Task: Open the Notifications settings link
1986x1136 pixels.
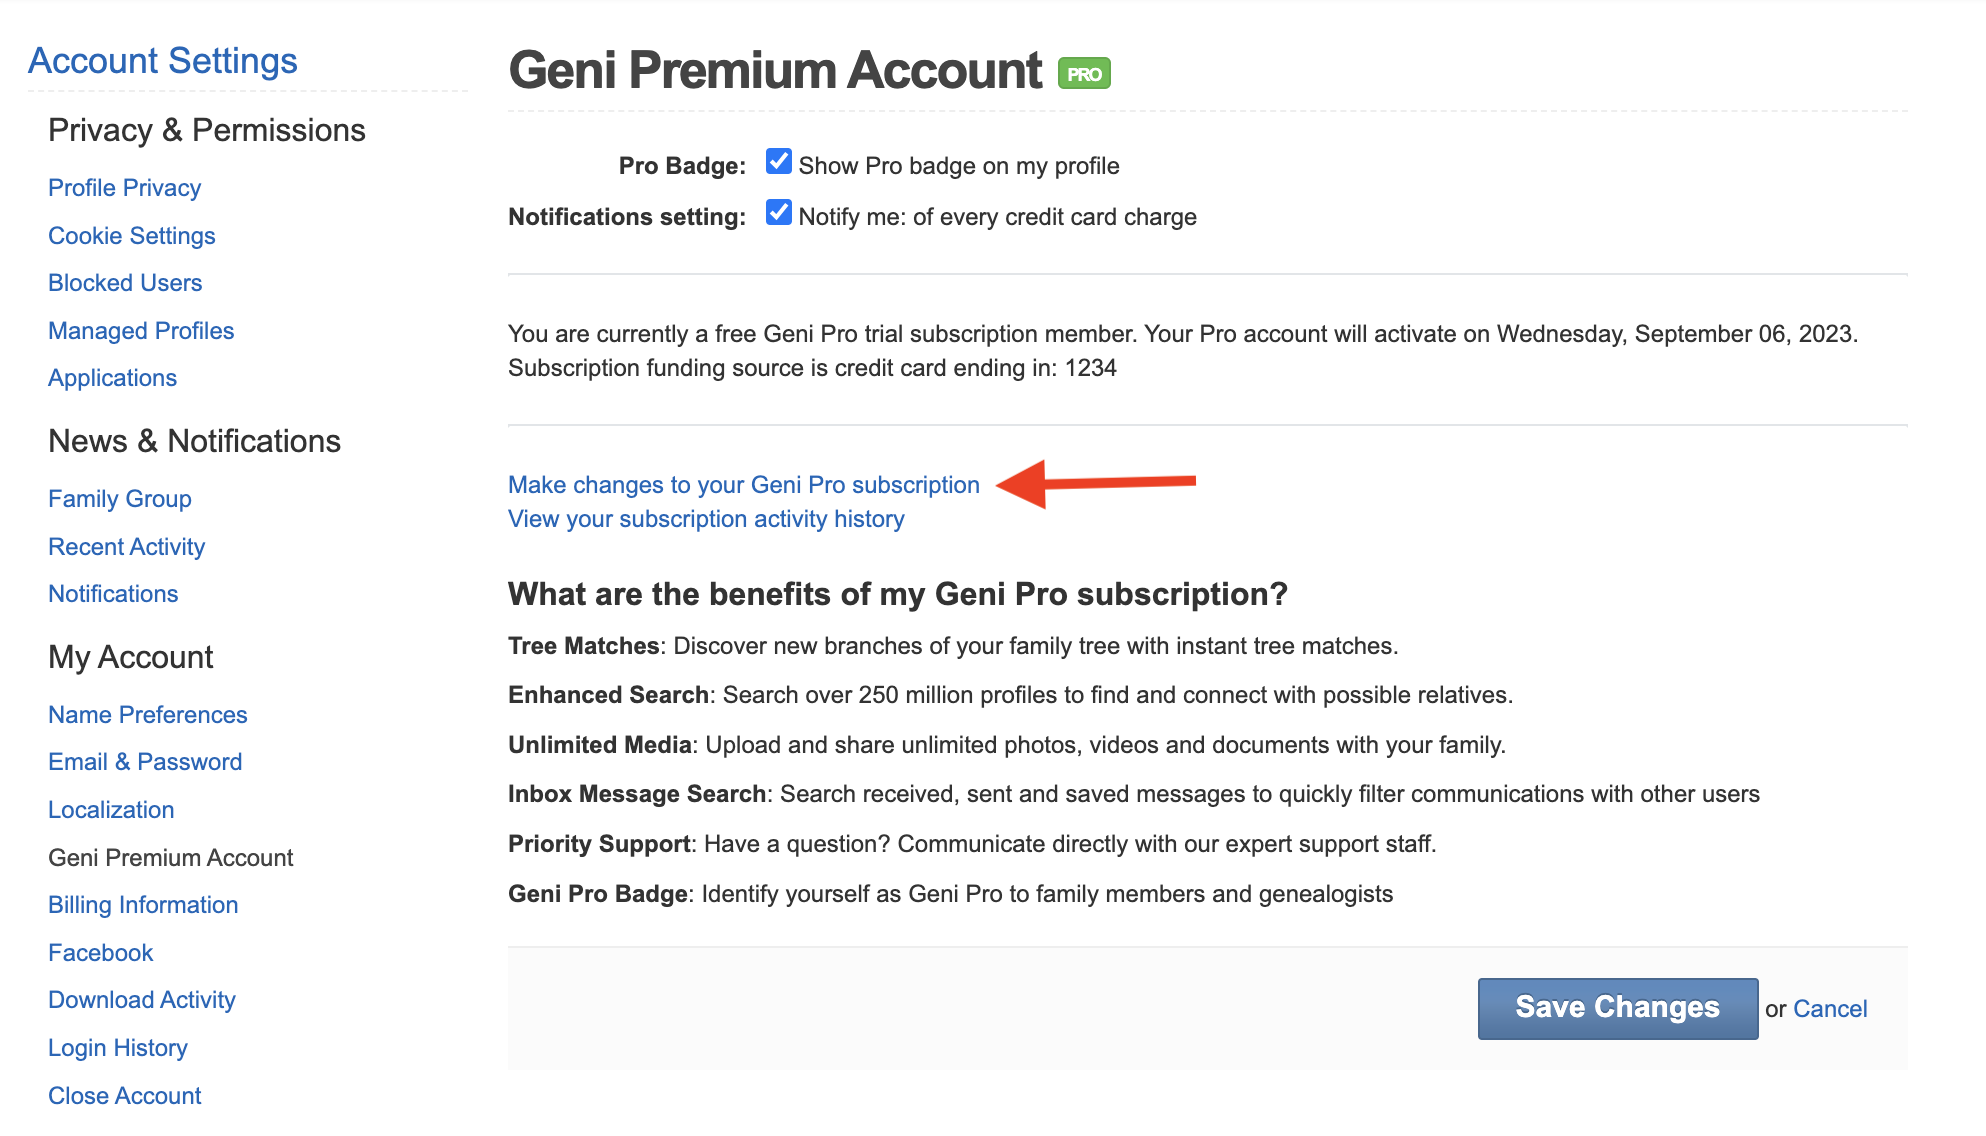Action: pos(113,594)
